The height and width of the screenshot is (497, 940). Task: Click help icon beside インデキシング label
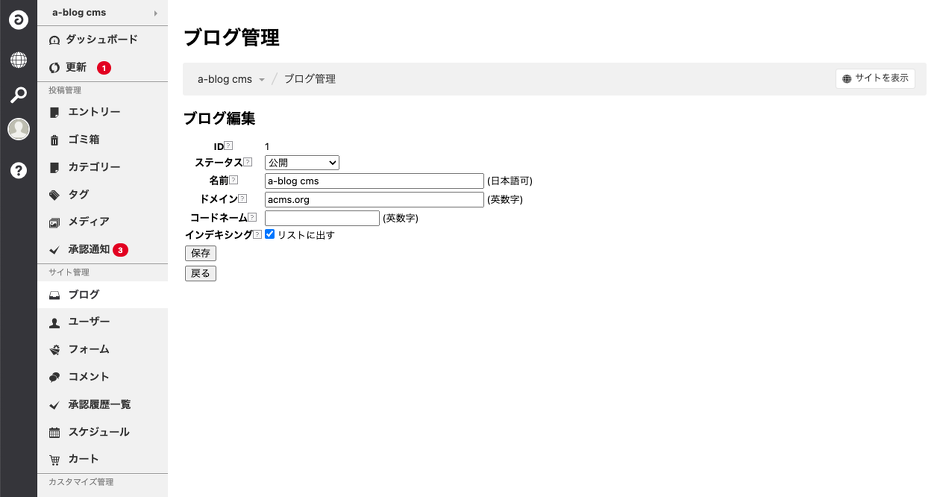click(257, 234)
